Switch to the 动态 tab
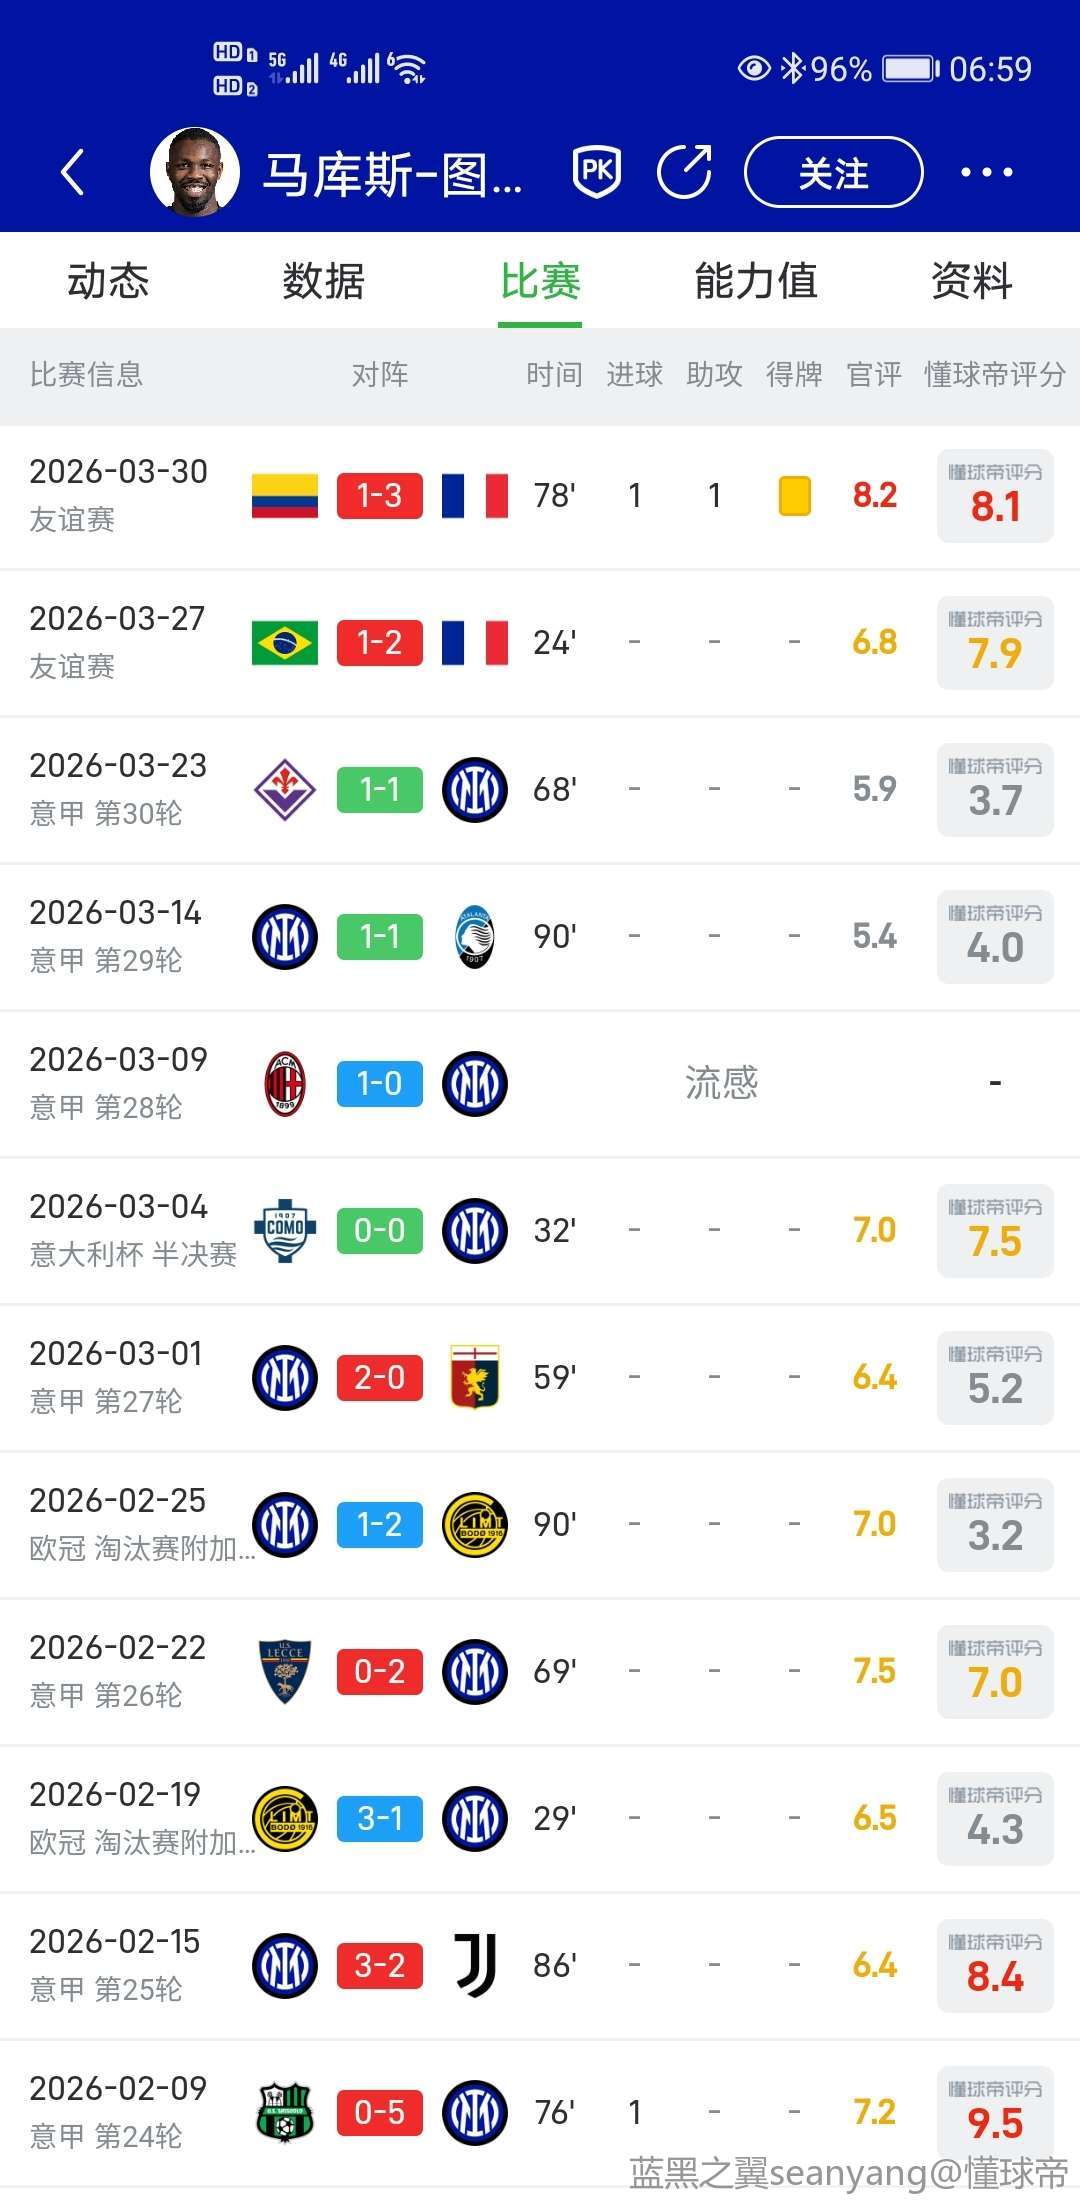The width and height of the screenshot is (1080, 2204). tap(108, 281)
